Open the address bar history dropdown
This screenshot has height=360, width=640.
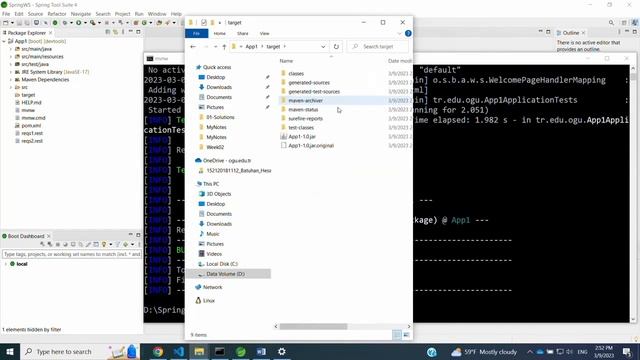(x=323, y=47)
